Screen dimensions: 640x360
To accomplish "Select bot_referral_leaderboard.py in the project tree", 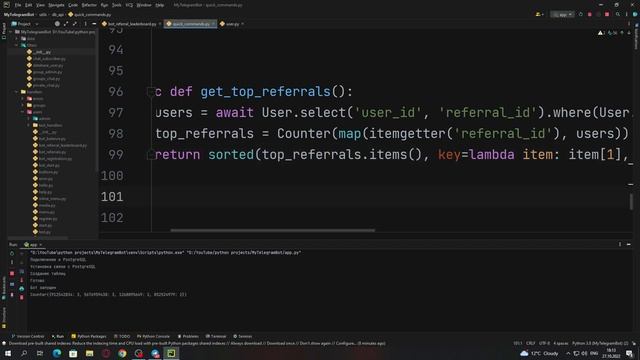I will [60, 145].
